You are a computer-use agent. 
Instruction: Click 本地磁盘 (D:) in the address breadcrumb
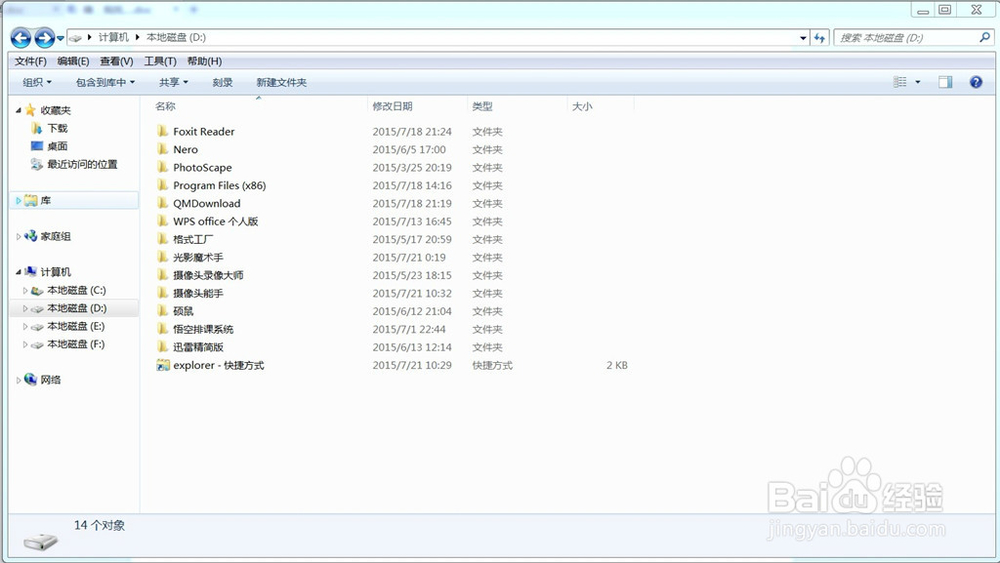pos(176,37)
